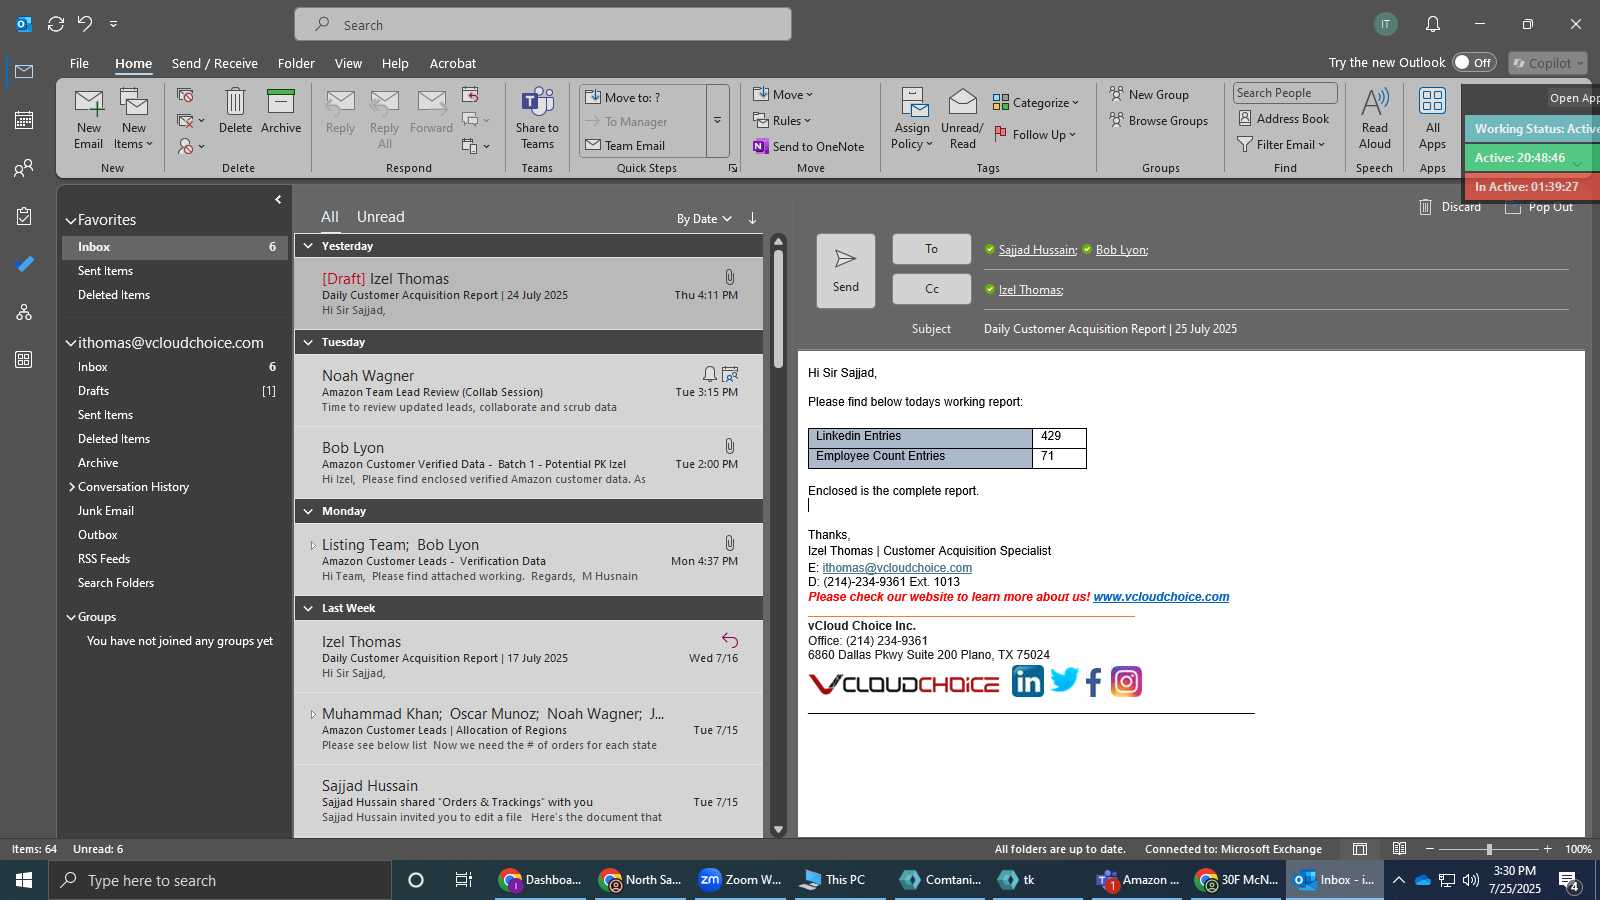Click the Search People field
The height and width of the screenshot is (900, 1600).
click(x=1285, y=93)
